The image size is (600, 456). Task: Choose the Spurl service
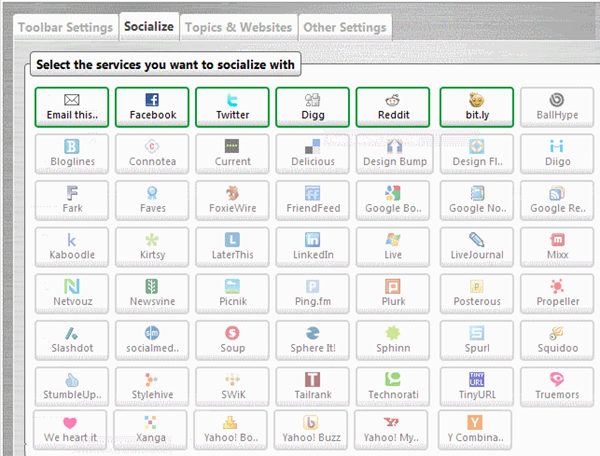point(477,340)
